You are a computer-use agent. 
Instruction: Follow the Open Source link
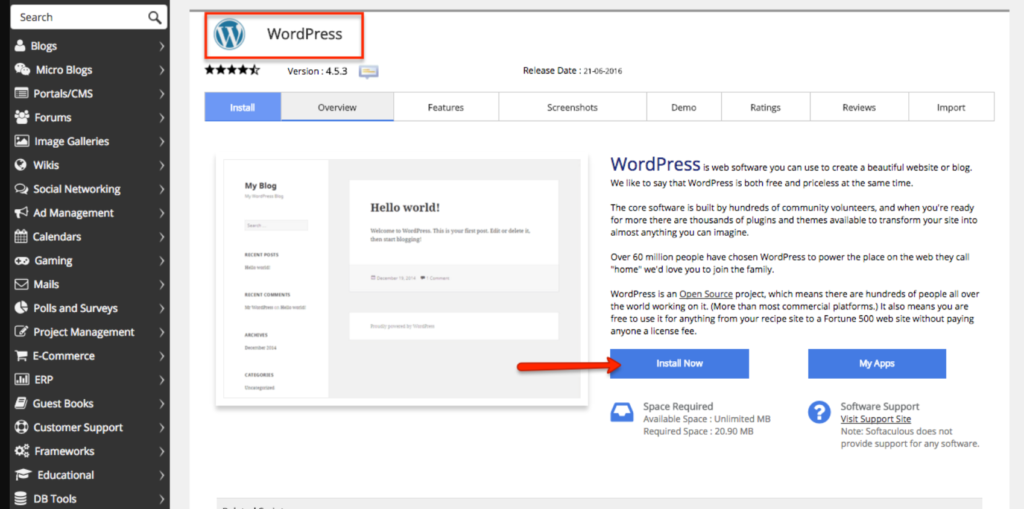(706, 294)
